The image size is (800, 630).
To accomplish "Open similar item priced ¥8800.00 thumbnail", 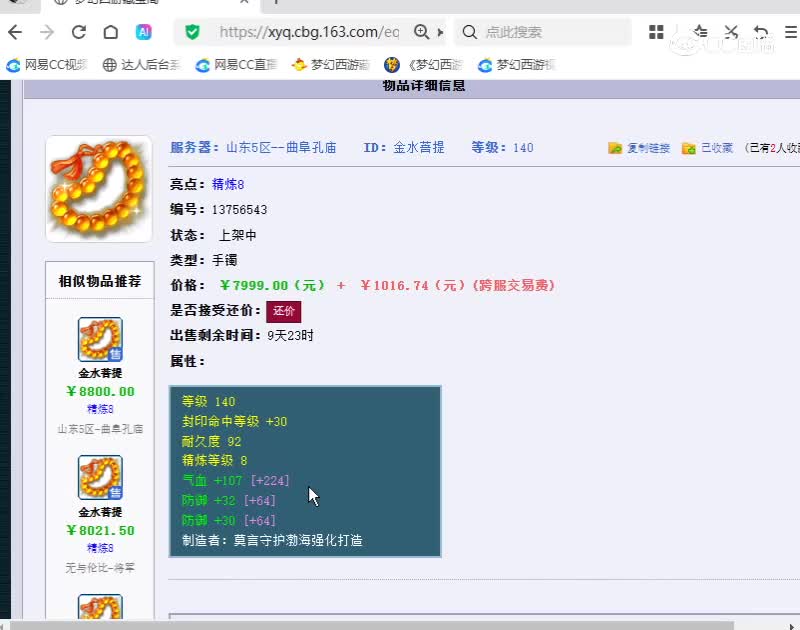I will 100,339.
